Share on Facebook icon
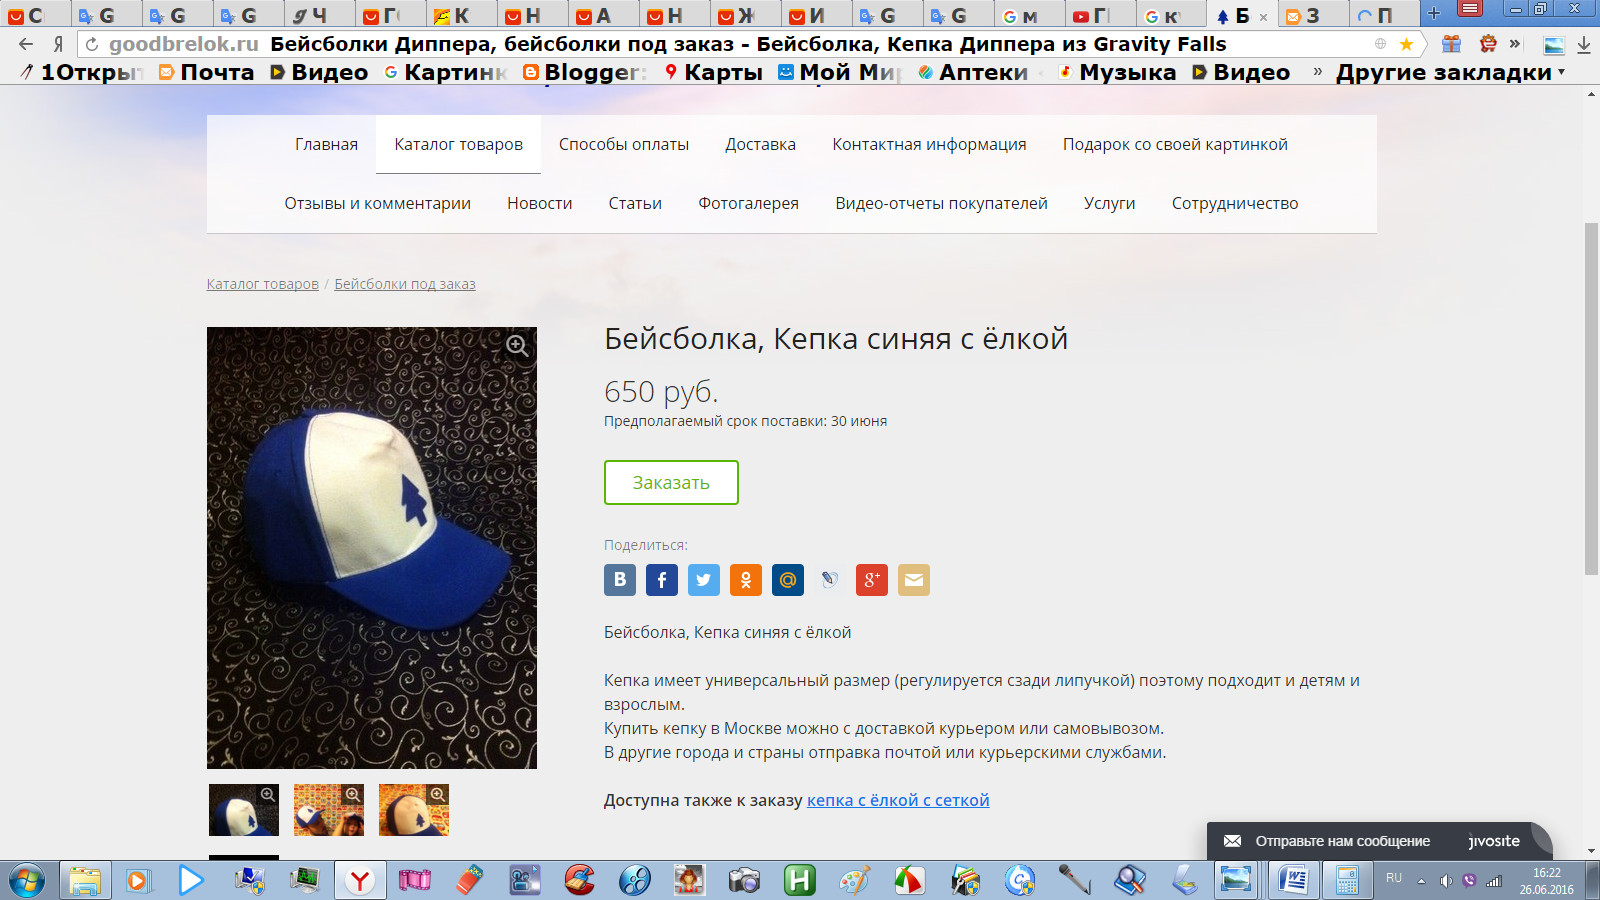Screen dimensions: 1600x900 pyautogui.click(x=662, y=580)
